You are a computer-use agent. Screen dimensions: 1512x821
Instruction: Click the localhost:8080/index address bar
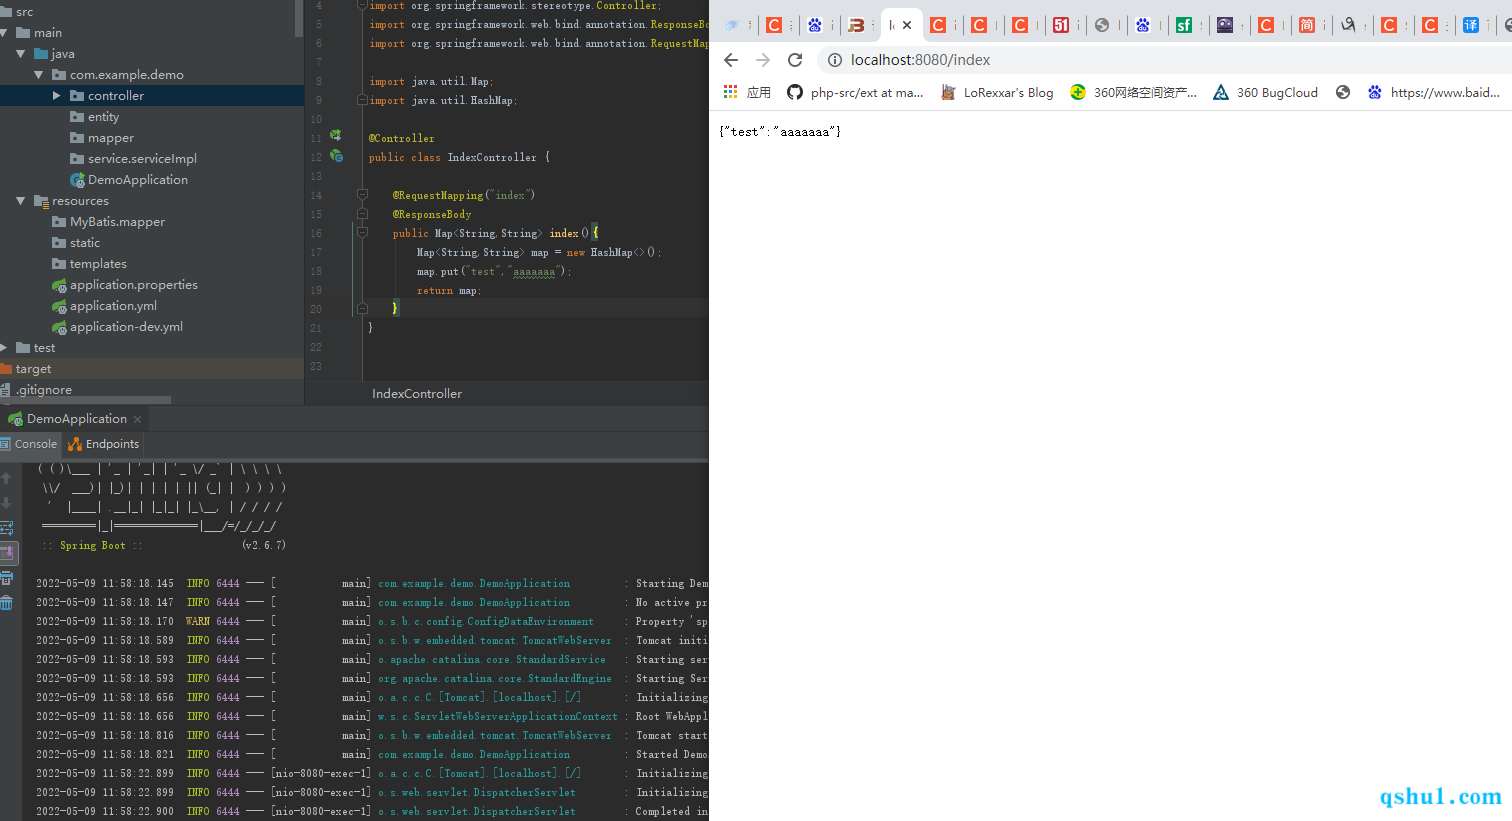[1165, 60]
